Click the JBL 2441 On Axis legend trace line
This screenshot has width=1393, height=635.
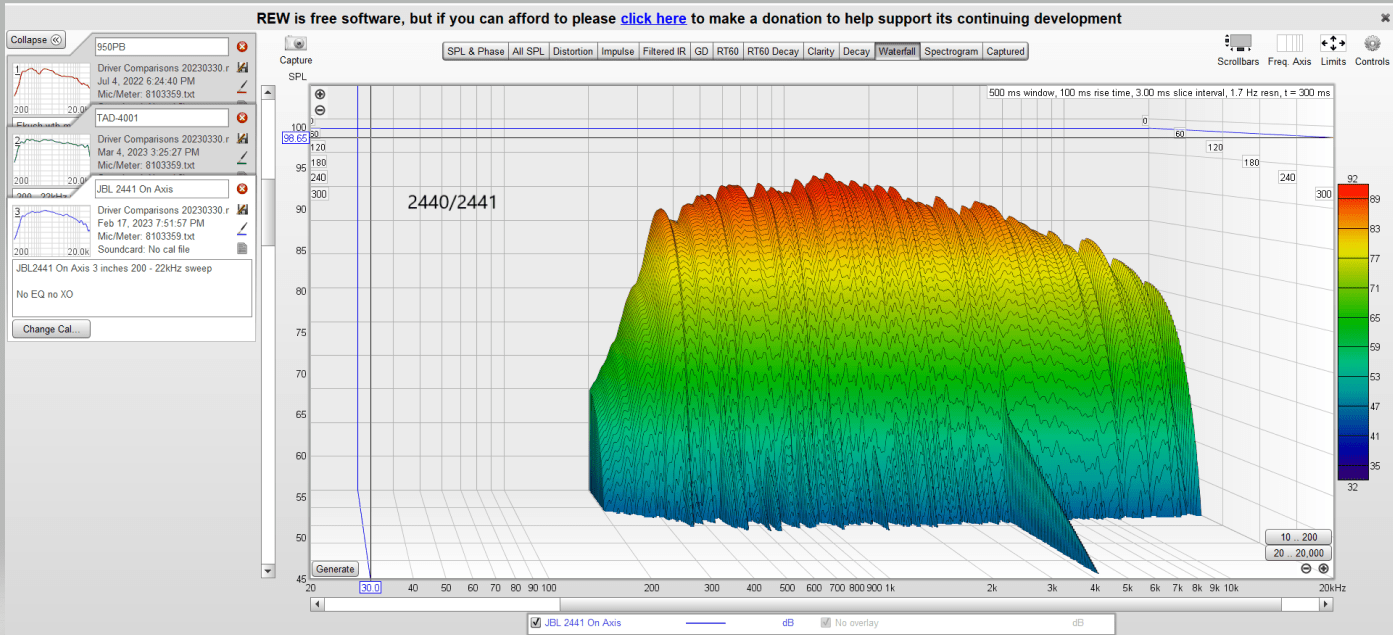click(705, 623)
